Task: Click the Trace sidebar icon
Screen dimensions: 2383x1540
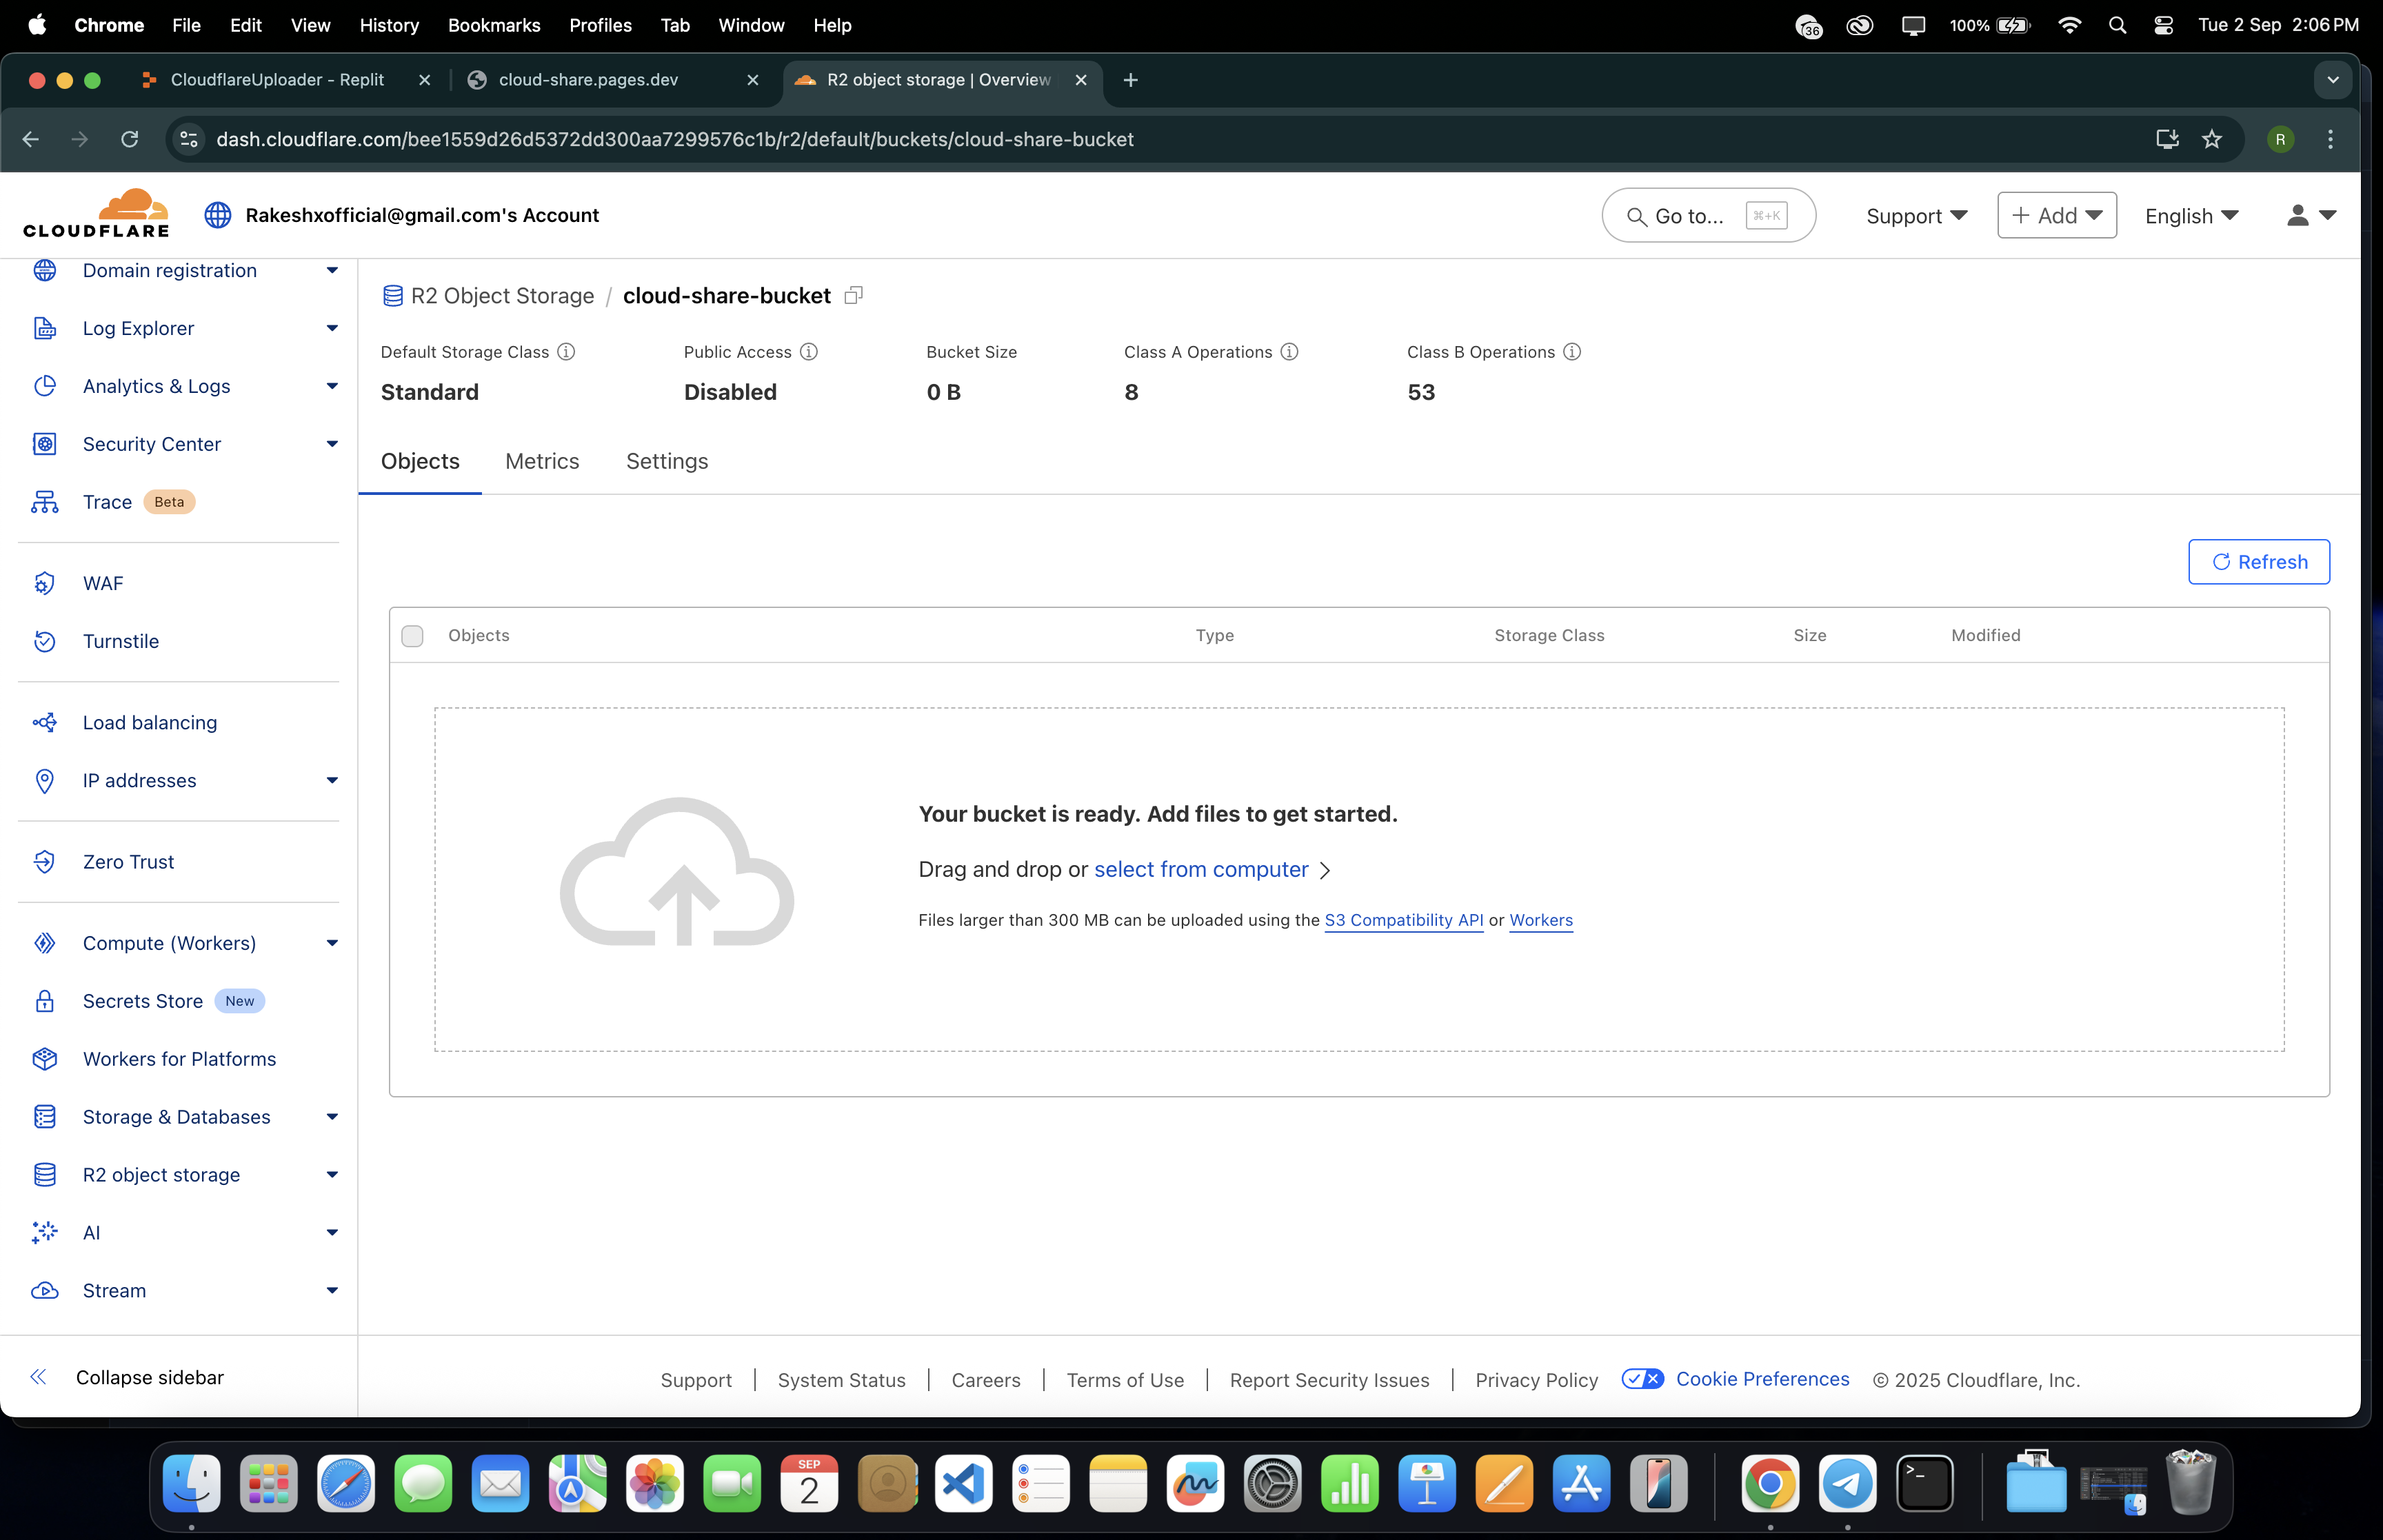Action: (x=45, y=502)
